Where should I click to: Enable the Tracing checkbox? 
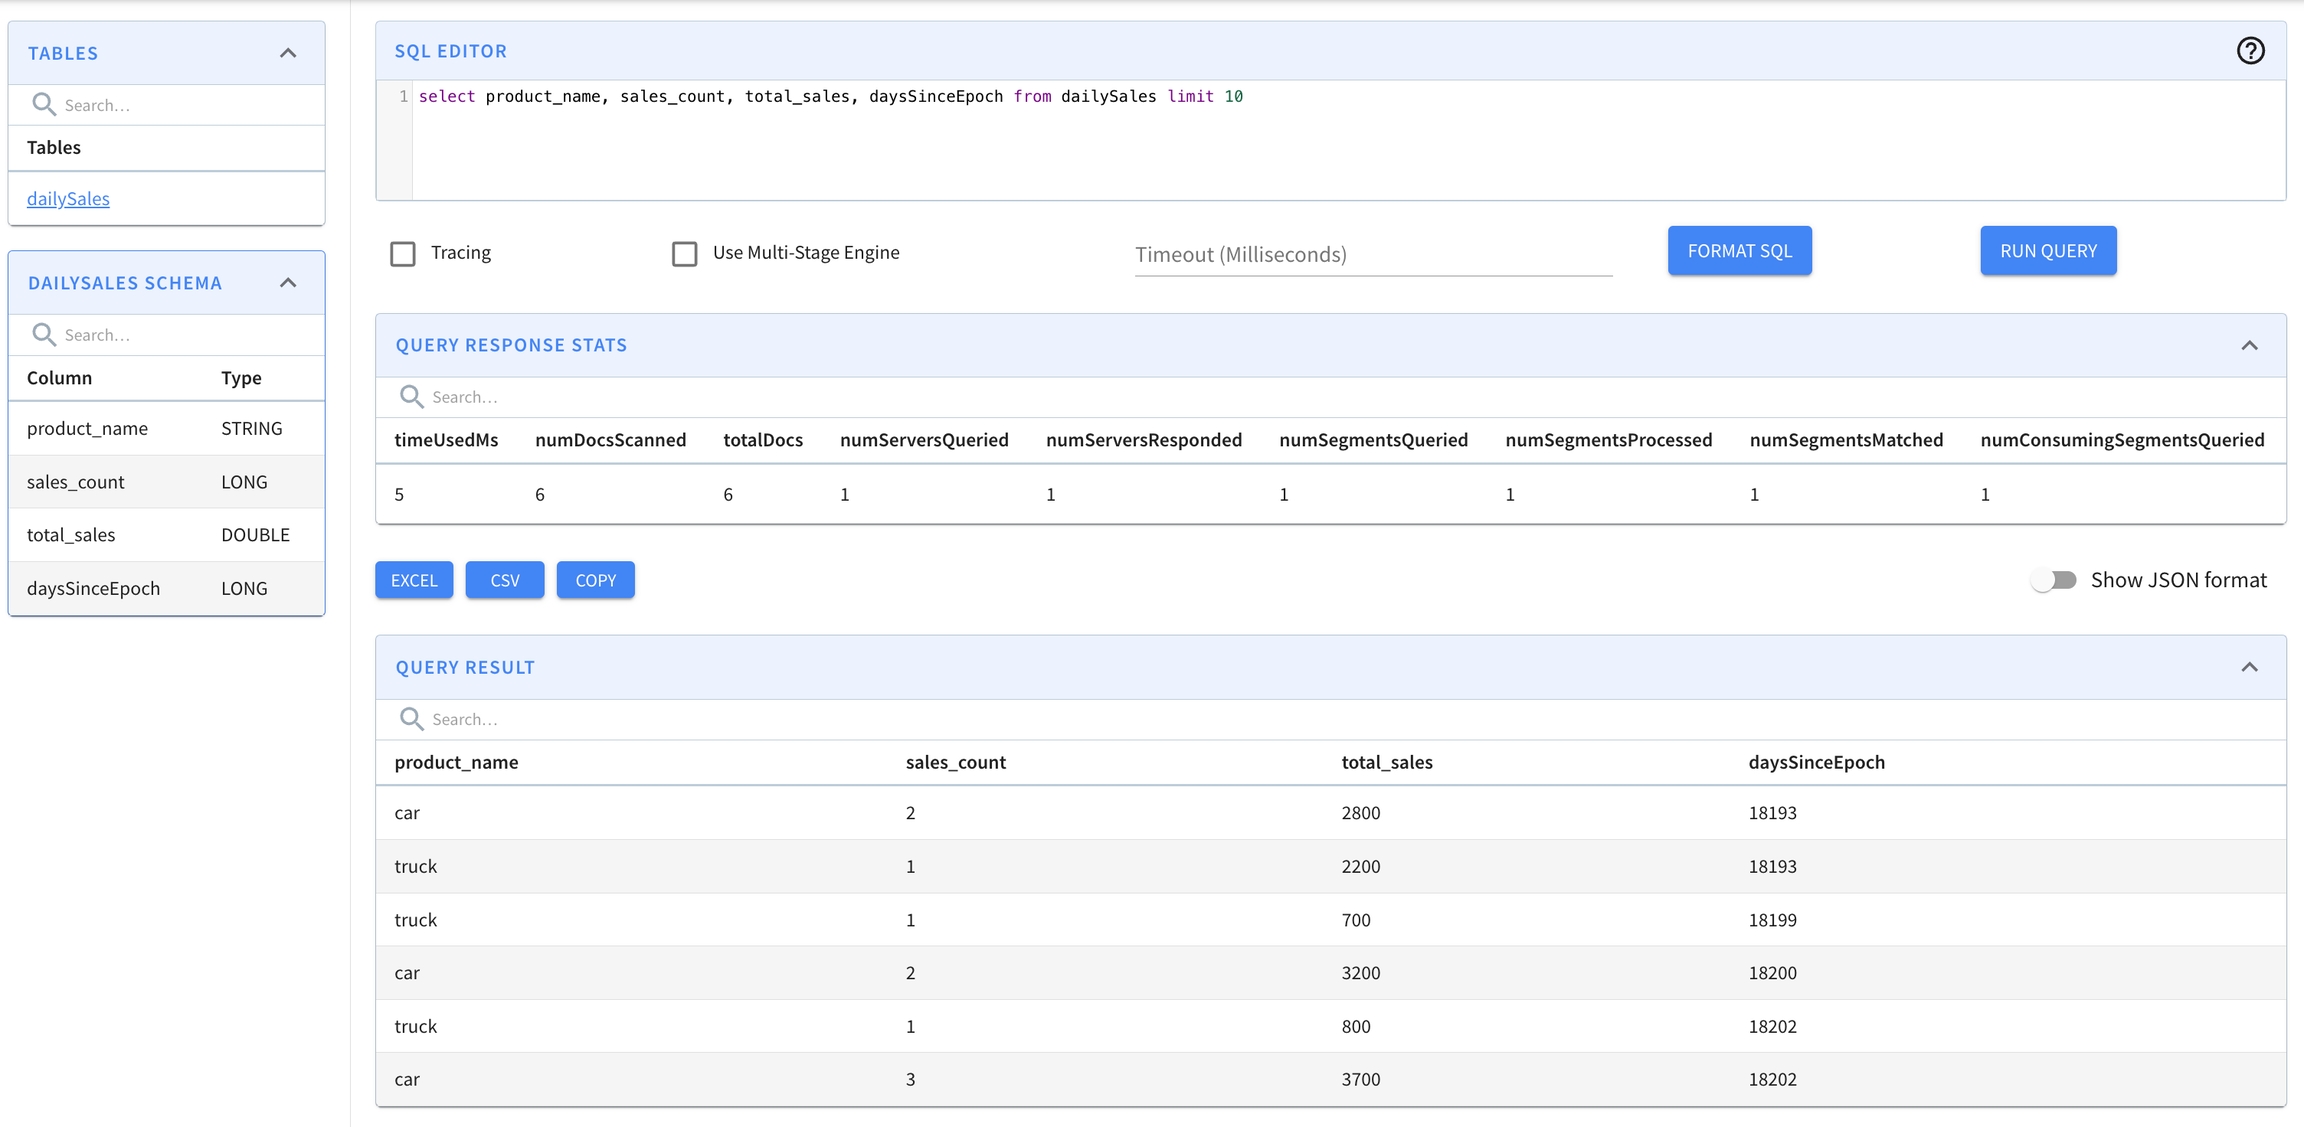click(x=403, y=254)
